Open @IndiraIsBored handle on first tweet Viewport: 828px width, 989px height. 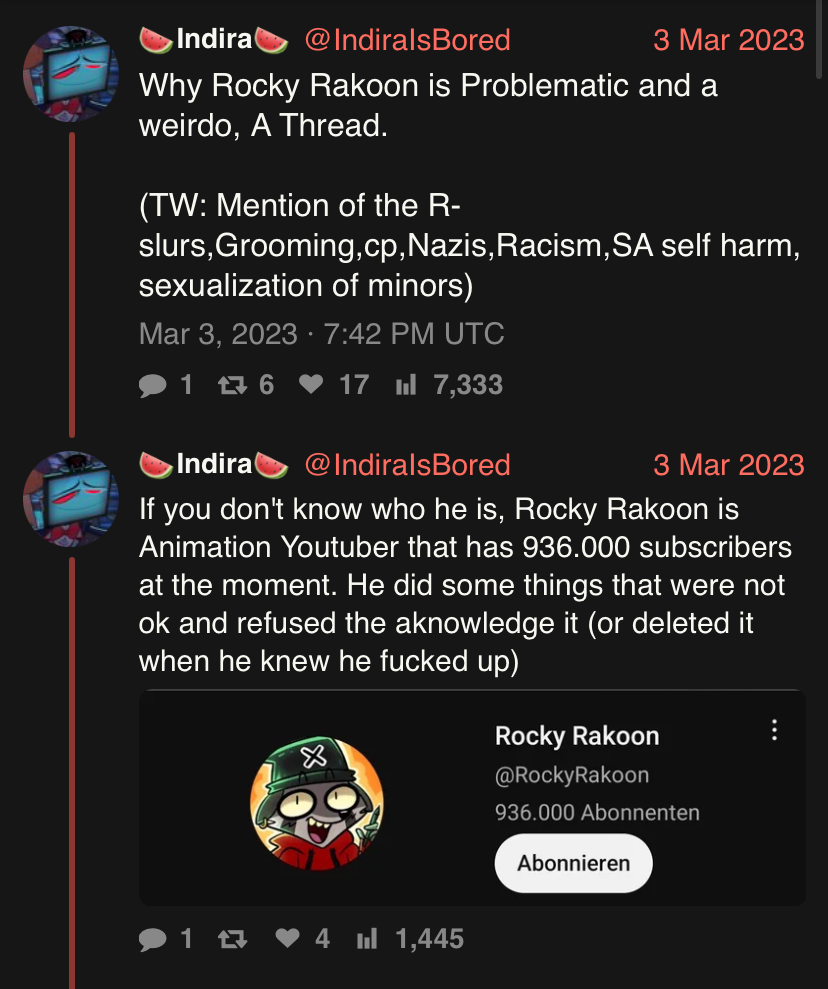click(x=407, y=40)
